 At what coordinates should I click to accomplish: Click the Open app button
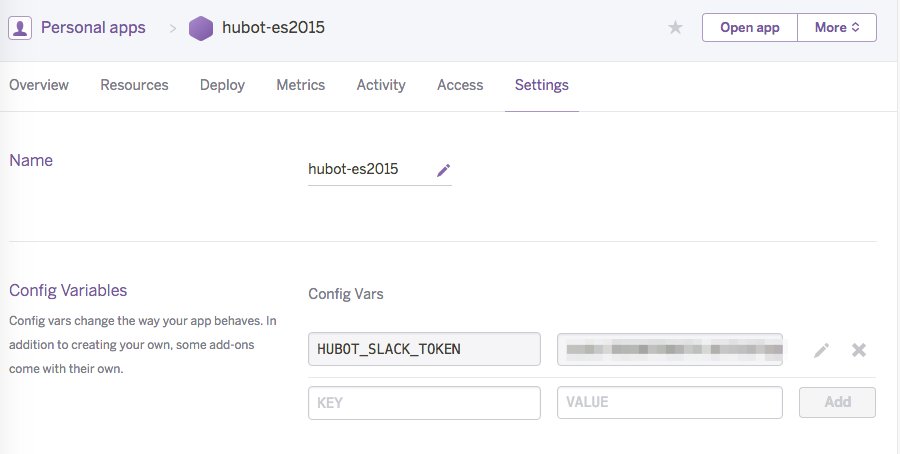[x=750, y=28]
